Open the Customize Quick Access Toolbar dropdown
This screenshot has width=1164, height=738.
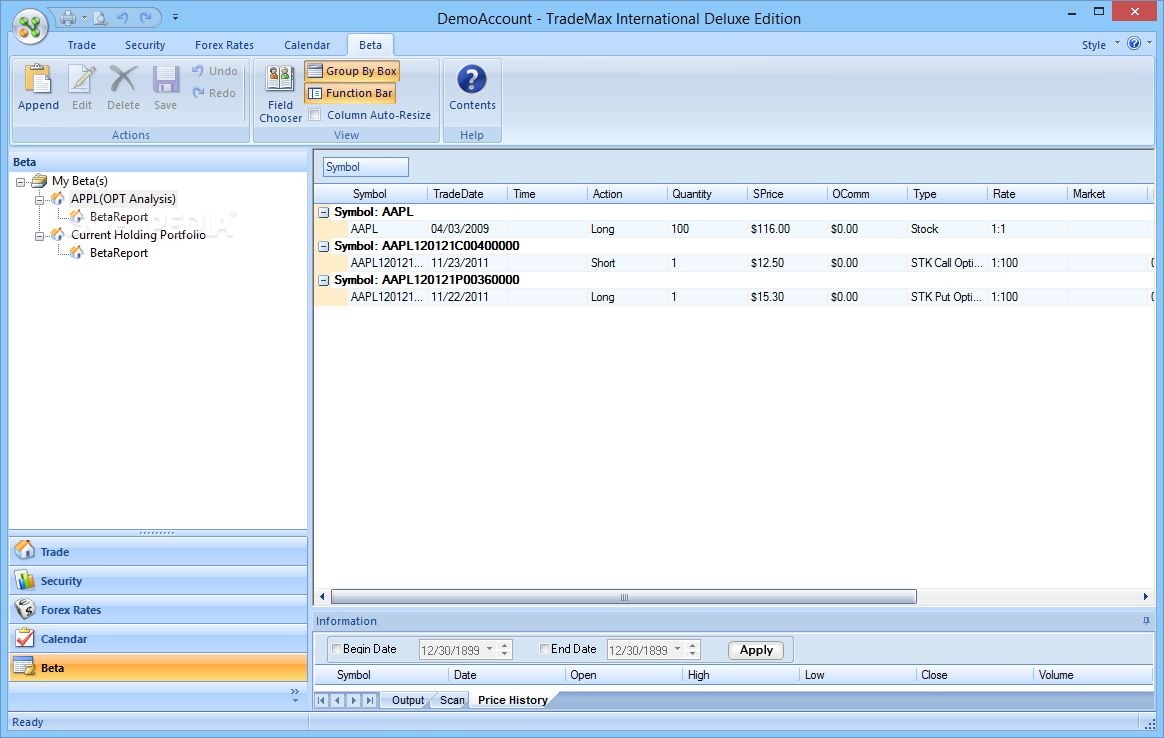click(175, 17)
